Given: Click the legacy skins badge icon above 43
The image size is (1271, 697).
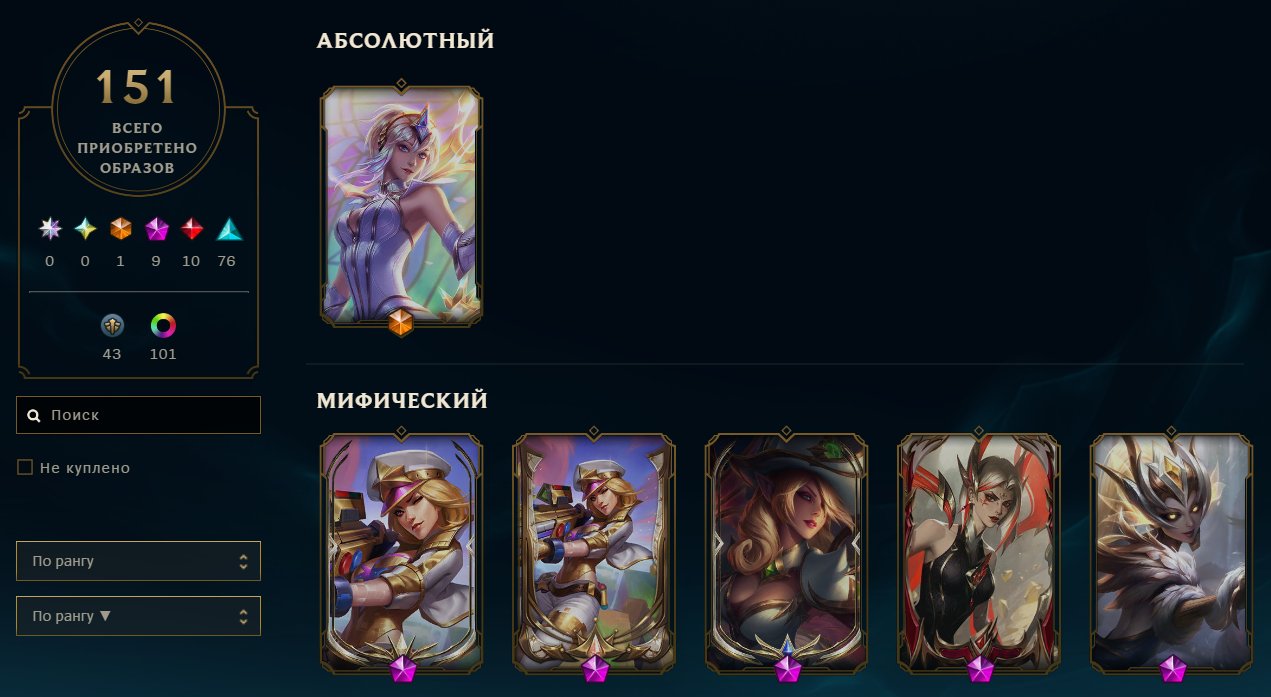Looking at the screenshot, I should point(112,325).
